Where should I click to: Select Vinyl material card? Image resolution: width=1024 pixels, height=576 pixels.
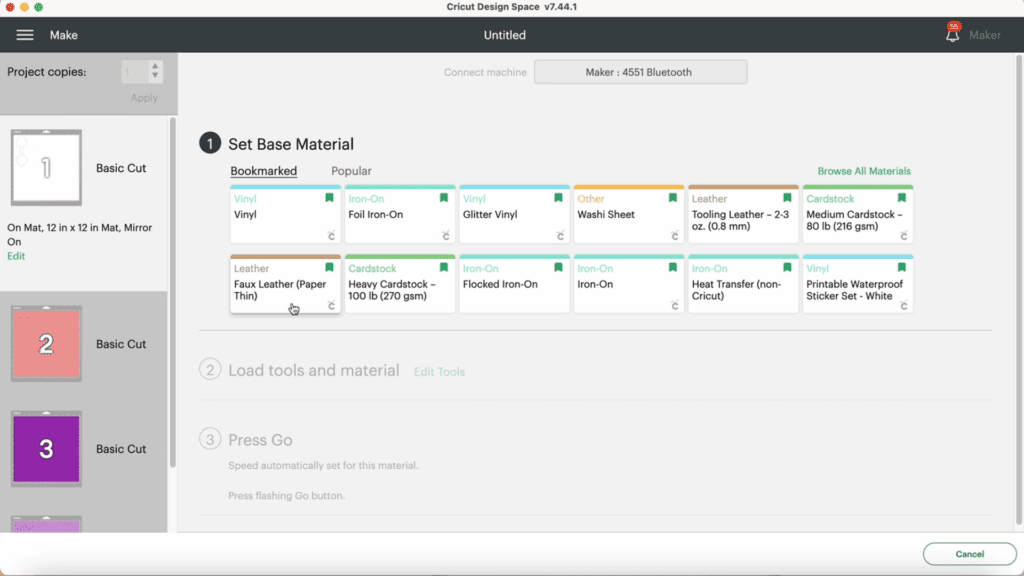tap(285, 214)
